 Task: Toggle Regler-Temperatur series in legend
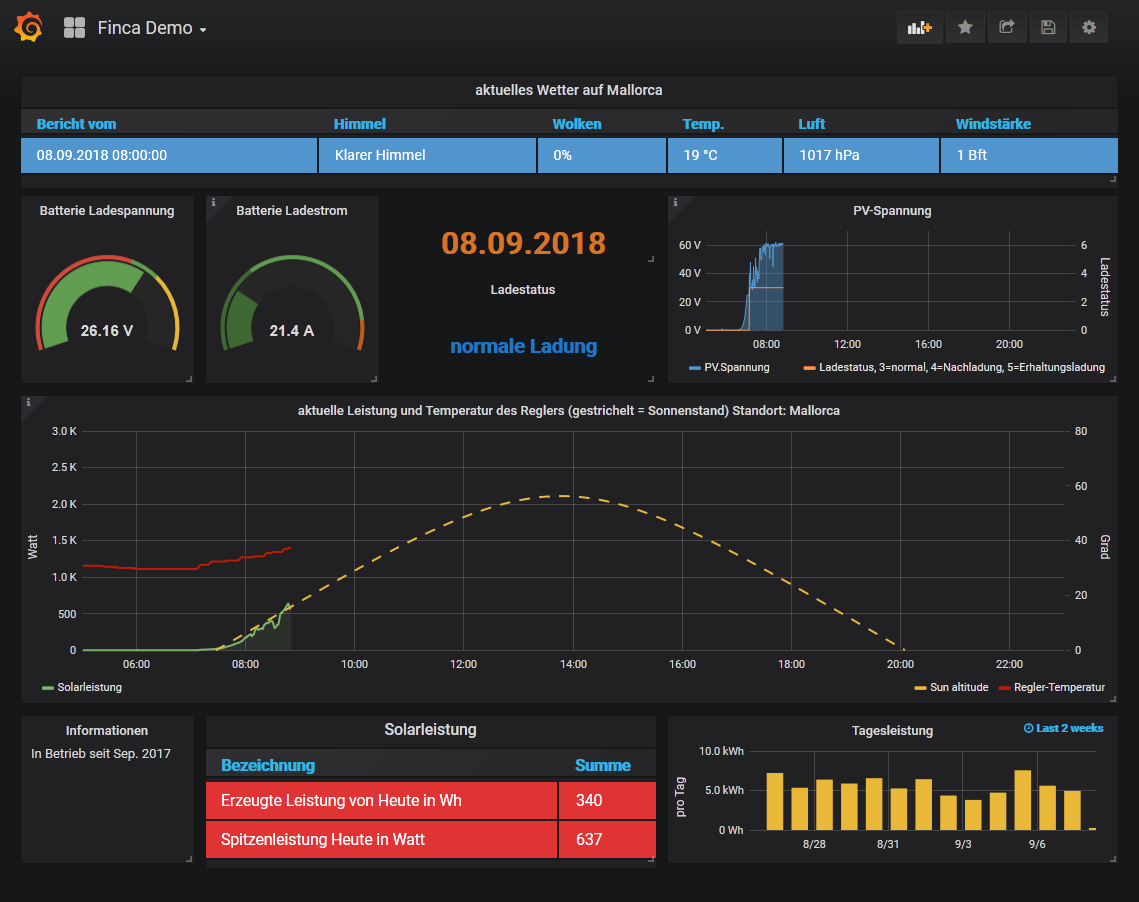point(1059,687)
